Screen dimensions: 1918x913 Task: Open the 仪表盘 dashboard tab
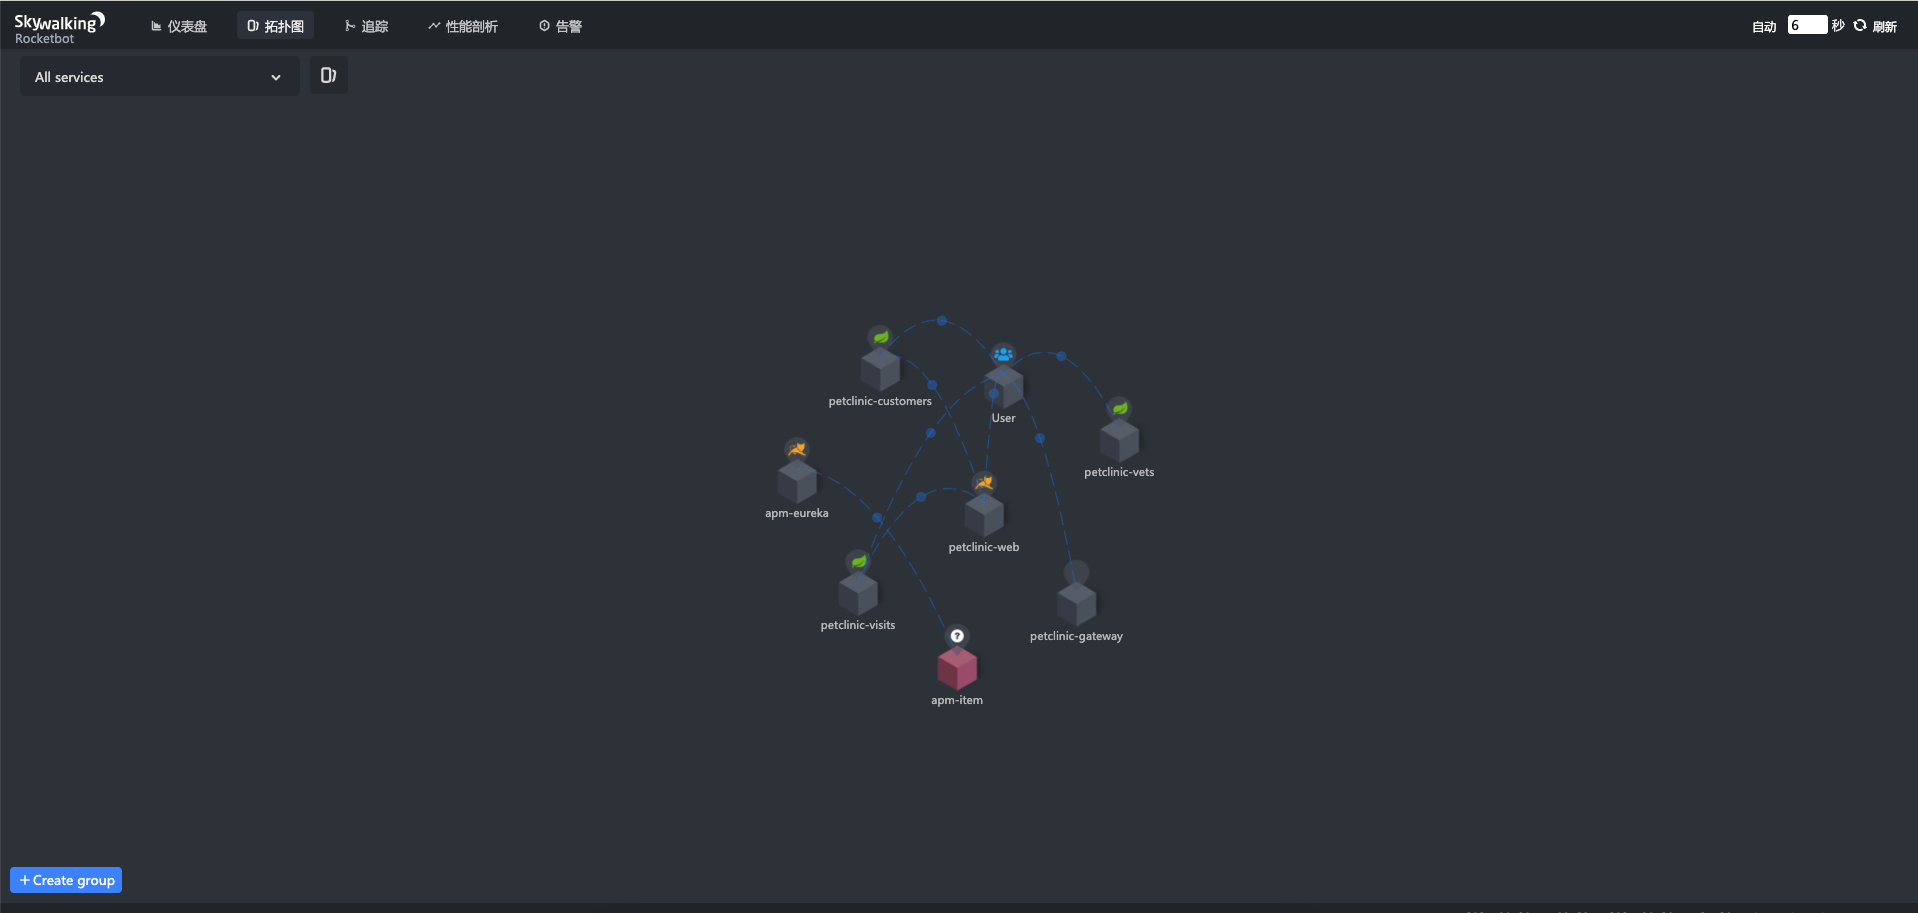(179, 26)
